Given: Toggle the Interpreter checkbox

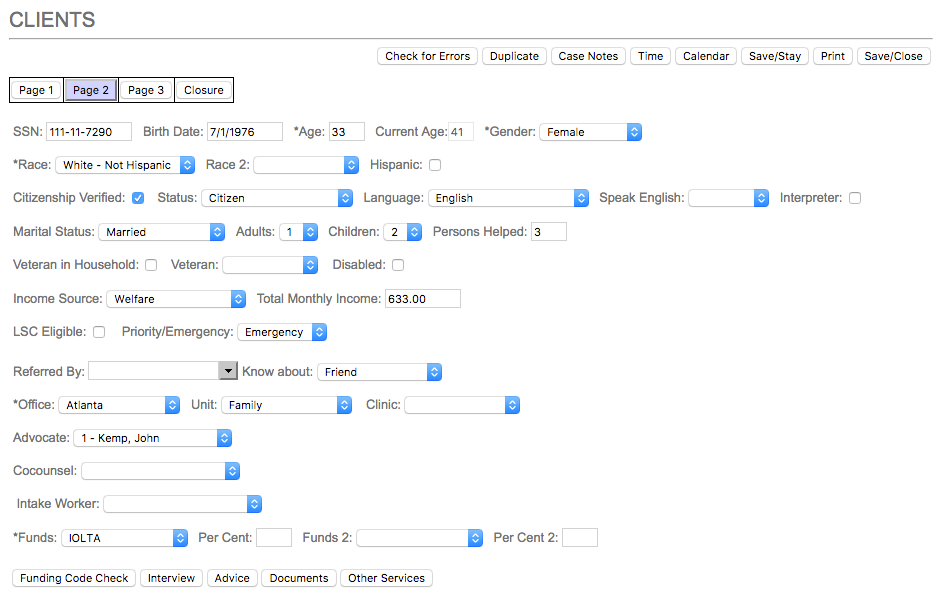Looking at the screenshot, I should pyautogui.click(x=855, y=198).
